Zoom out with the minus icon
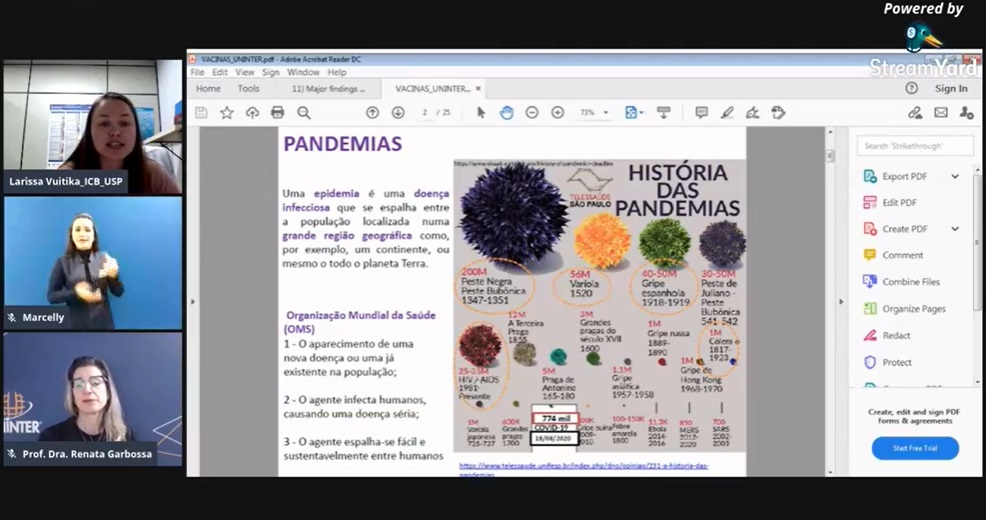The width and height of the screenshot is (986, 520). coord(532,113)
